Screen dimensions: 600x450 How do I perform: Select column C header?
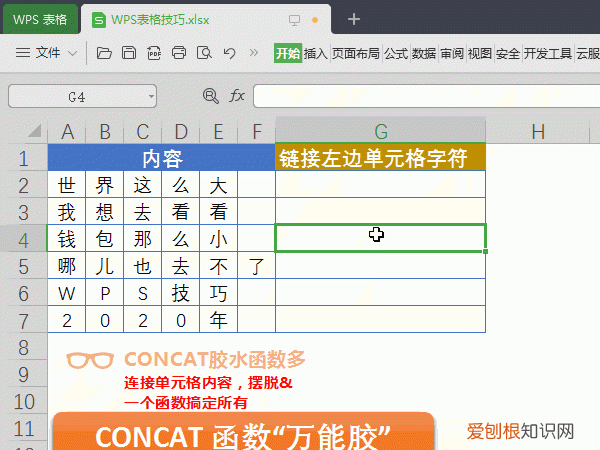pyautogui.click(x=143, y=132)
